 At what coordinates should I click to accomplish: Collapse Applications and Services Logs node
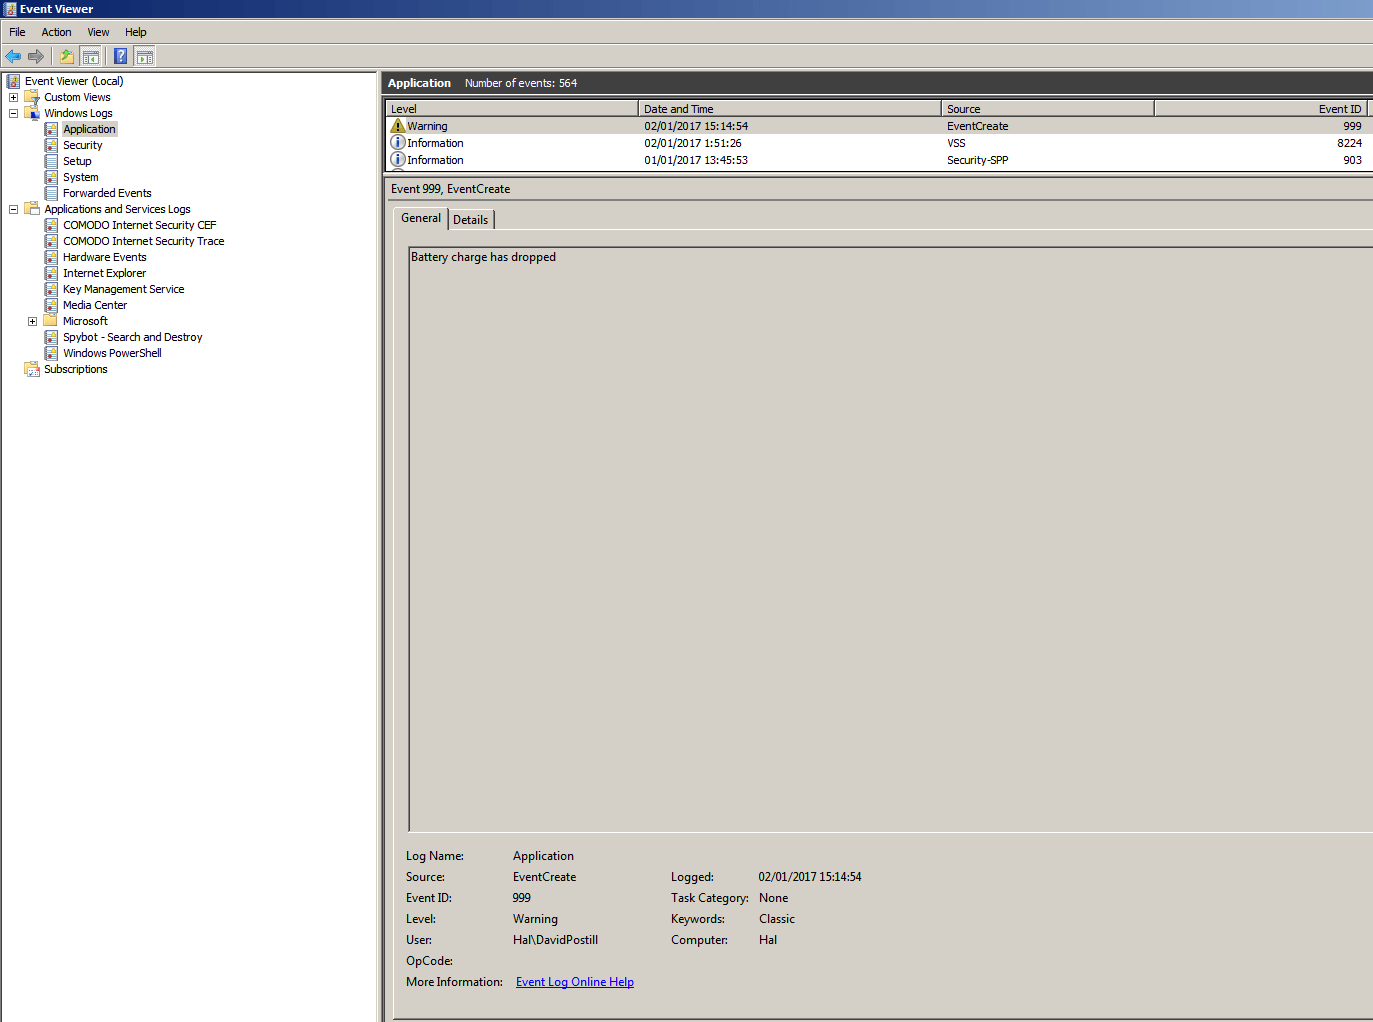click(x=14, y=209)
